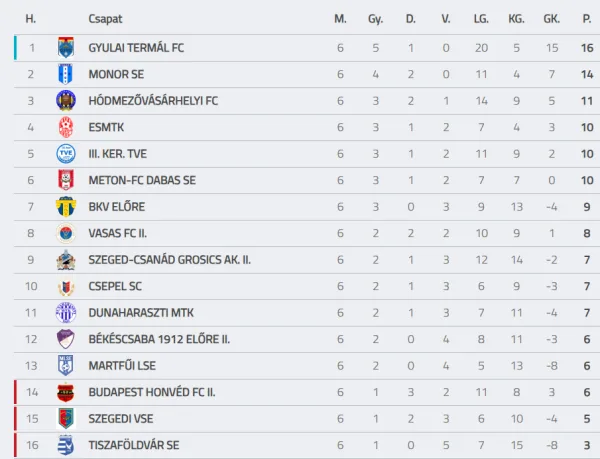The image size is (600, 459).
Task: Click the SZEGED-CSANÁD GROSICS AK. II. link
Action: coord(170,260)
